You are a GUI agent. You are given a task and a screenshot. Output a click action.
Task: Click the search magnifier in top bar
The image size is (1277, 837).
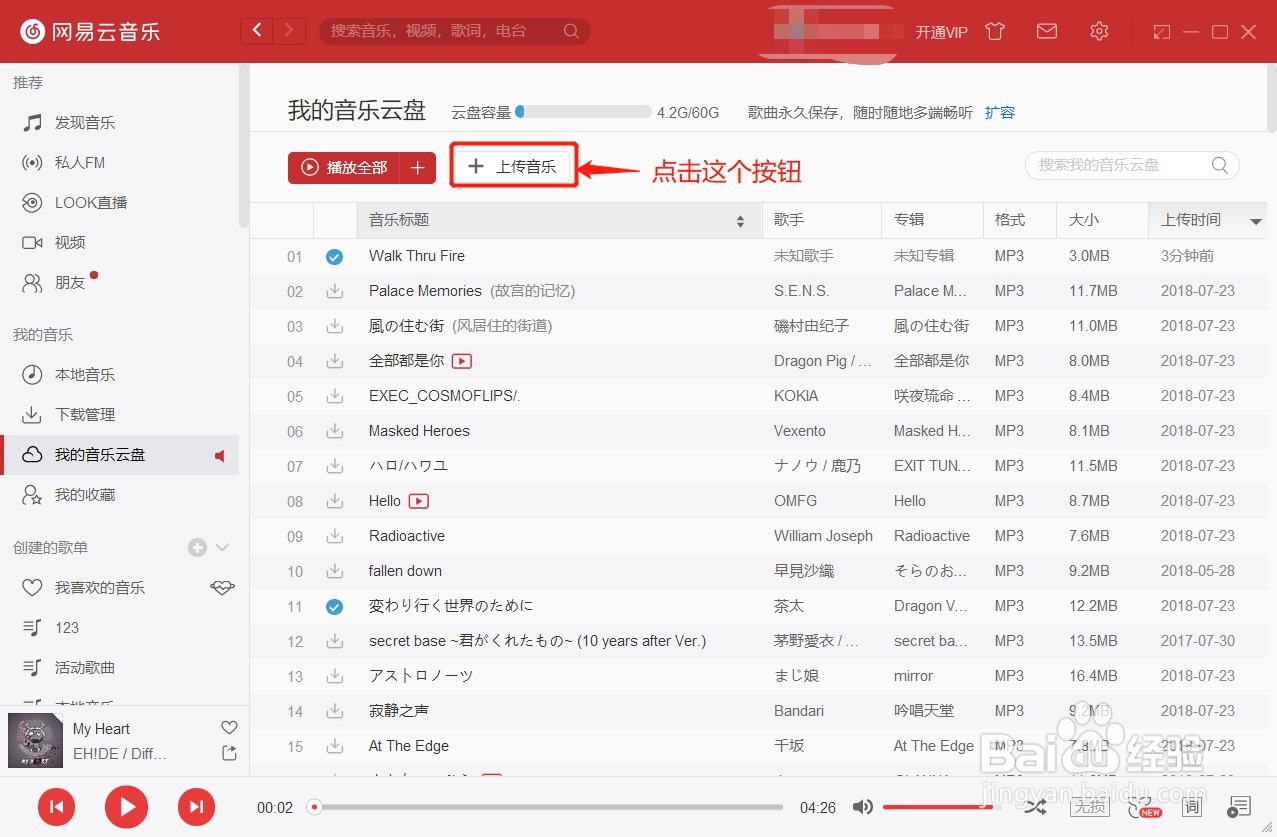(x=571, y=31)
